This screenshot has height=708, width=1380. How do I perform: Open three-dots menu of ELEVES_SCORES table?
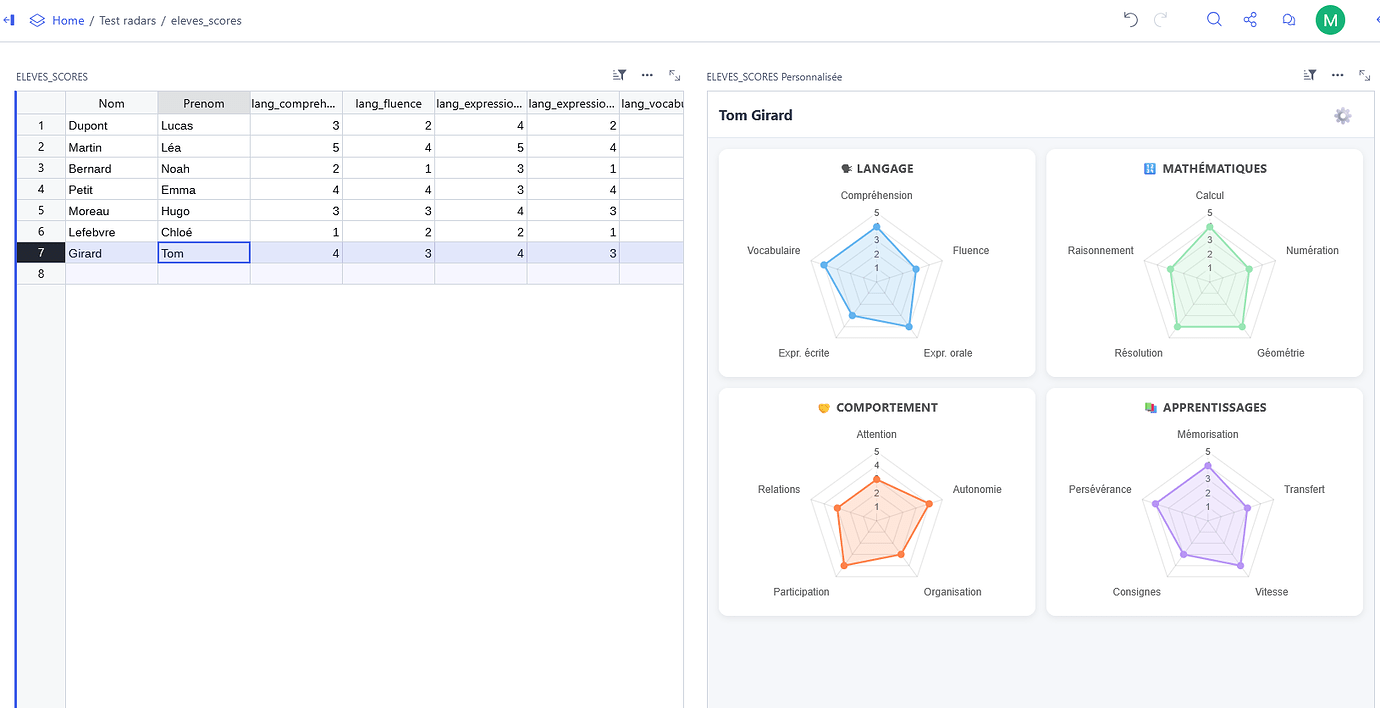(647, 75)
